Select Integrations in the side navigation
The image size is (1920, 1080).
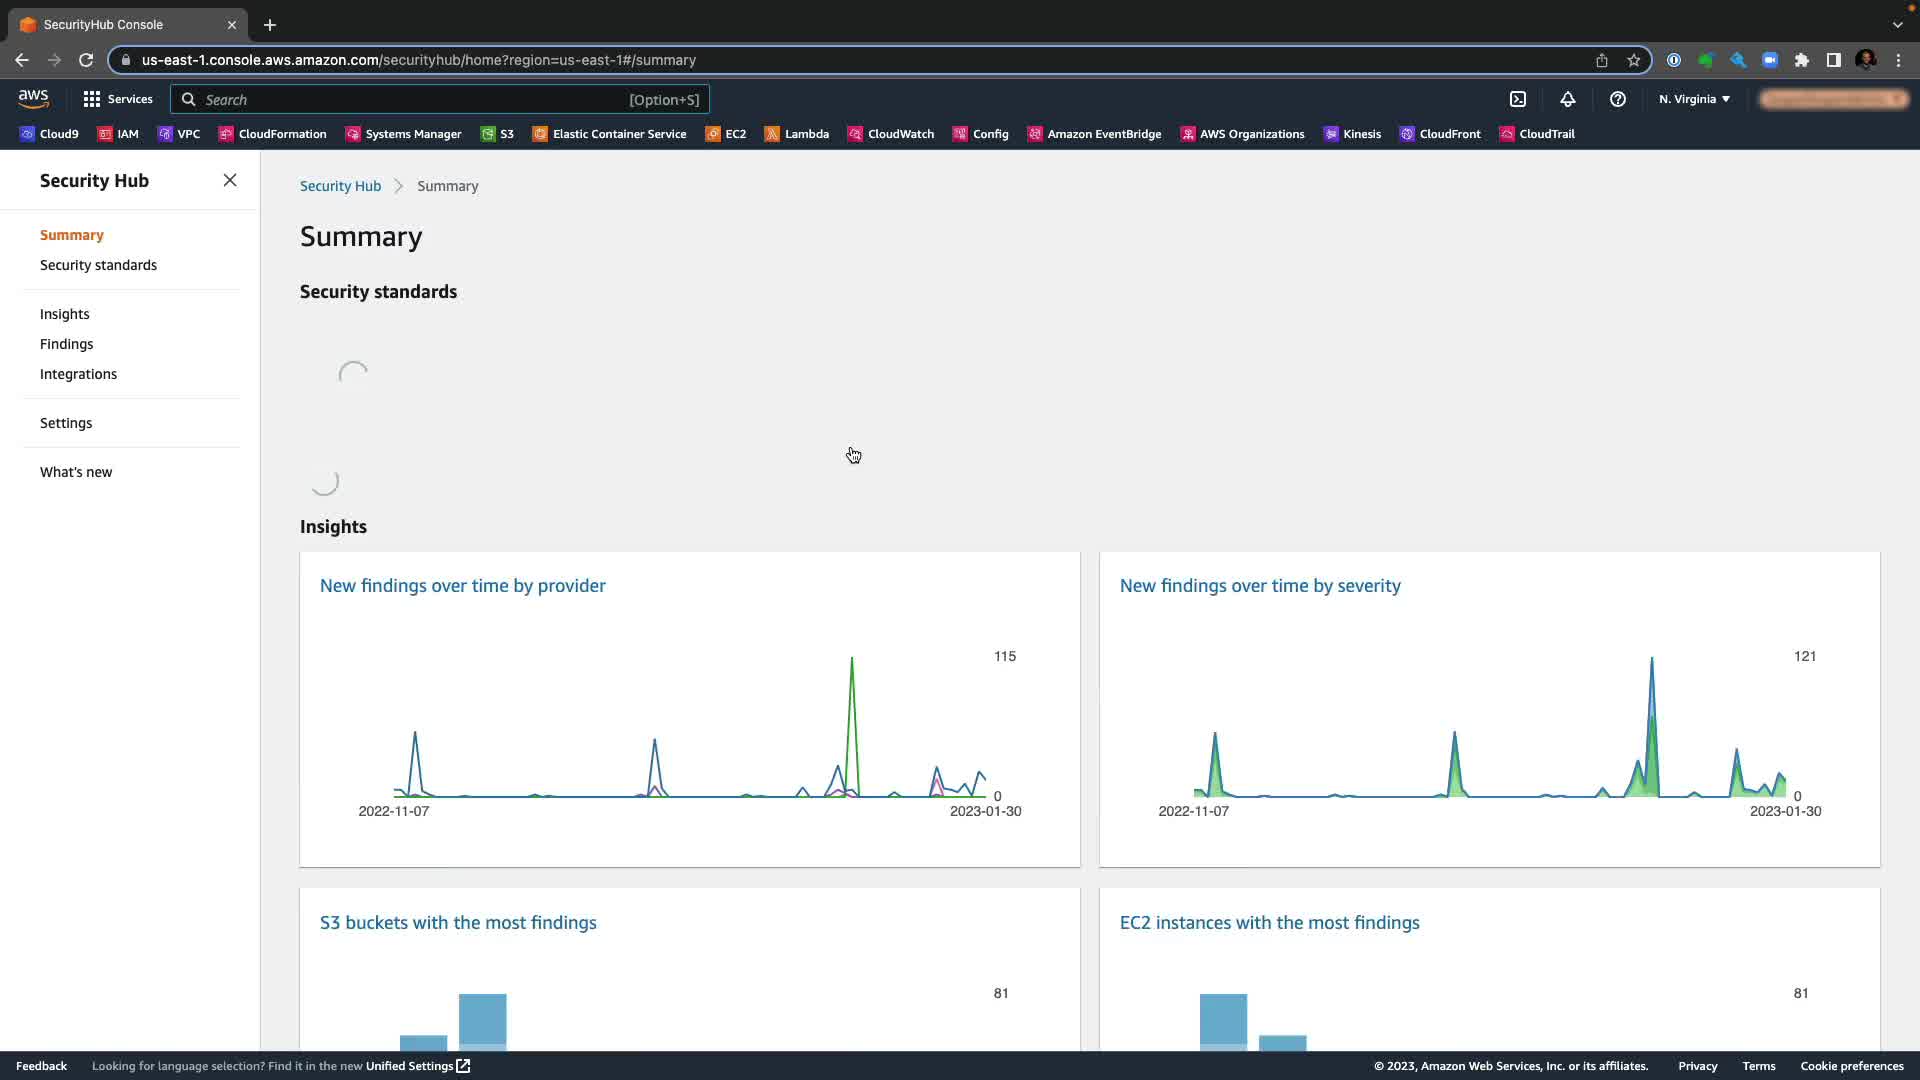78,374
